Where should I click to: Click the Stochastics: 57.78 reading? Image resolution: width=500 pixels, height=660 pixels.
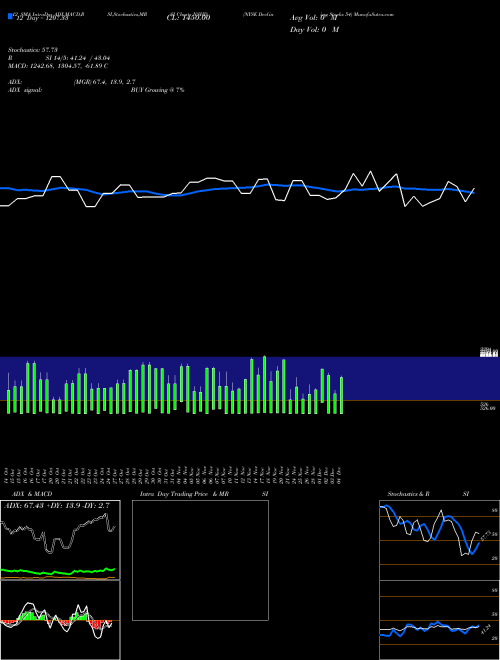click(33, 50)
